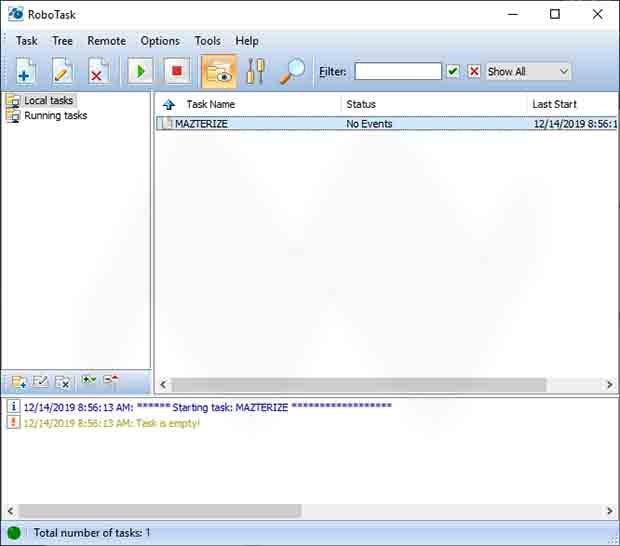Open the Show All dropdown
Screen dimensions: 620x546
click(529, 72)
